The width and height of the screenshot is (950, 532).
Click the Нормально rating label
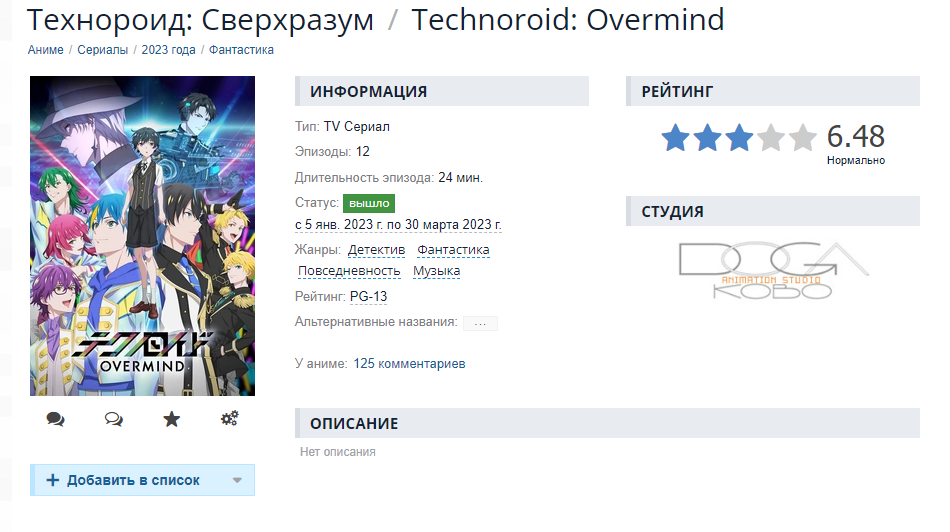pyautogui.click(x=855, y=161)
